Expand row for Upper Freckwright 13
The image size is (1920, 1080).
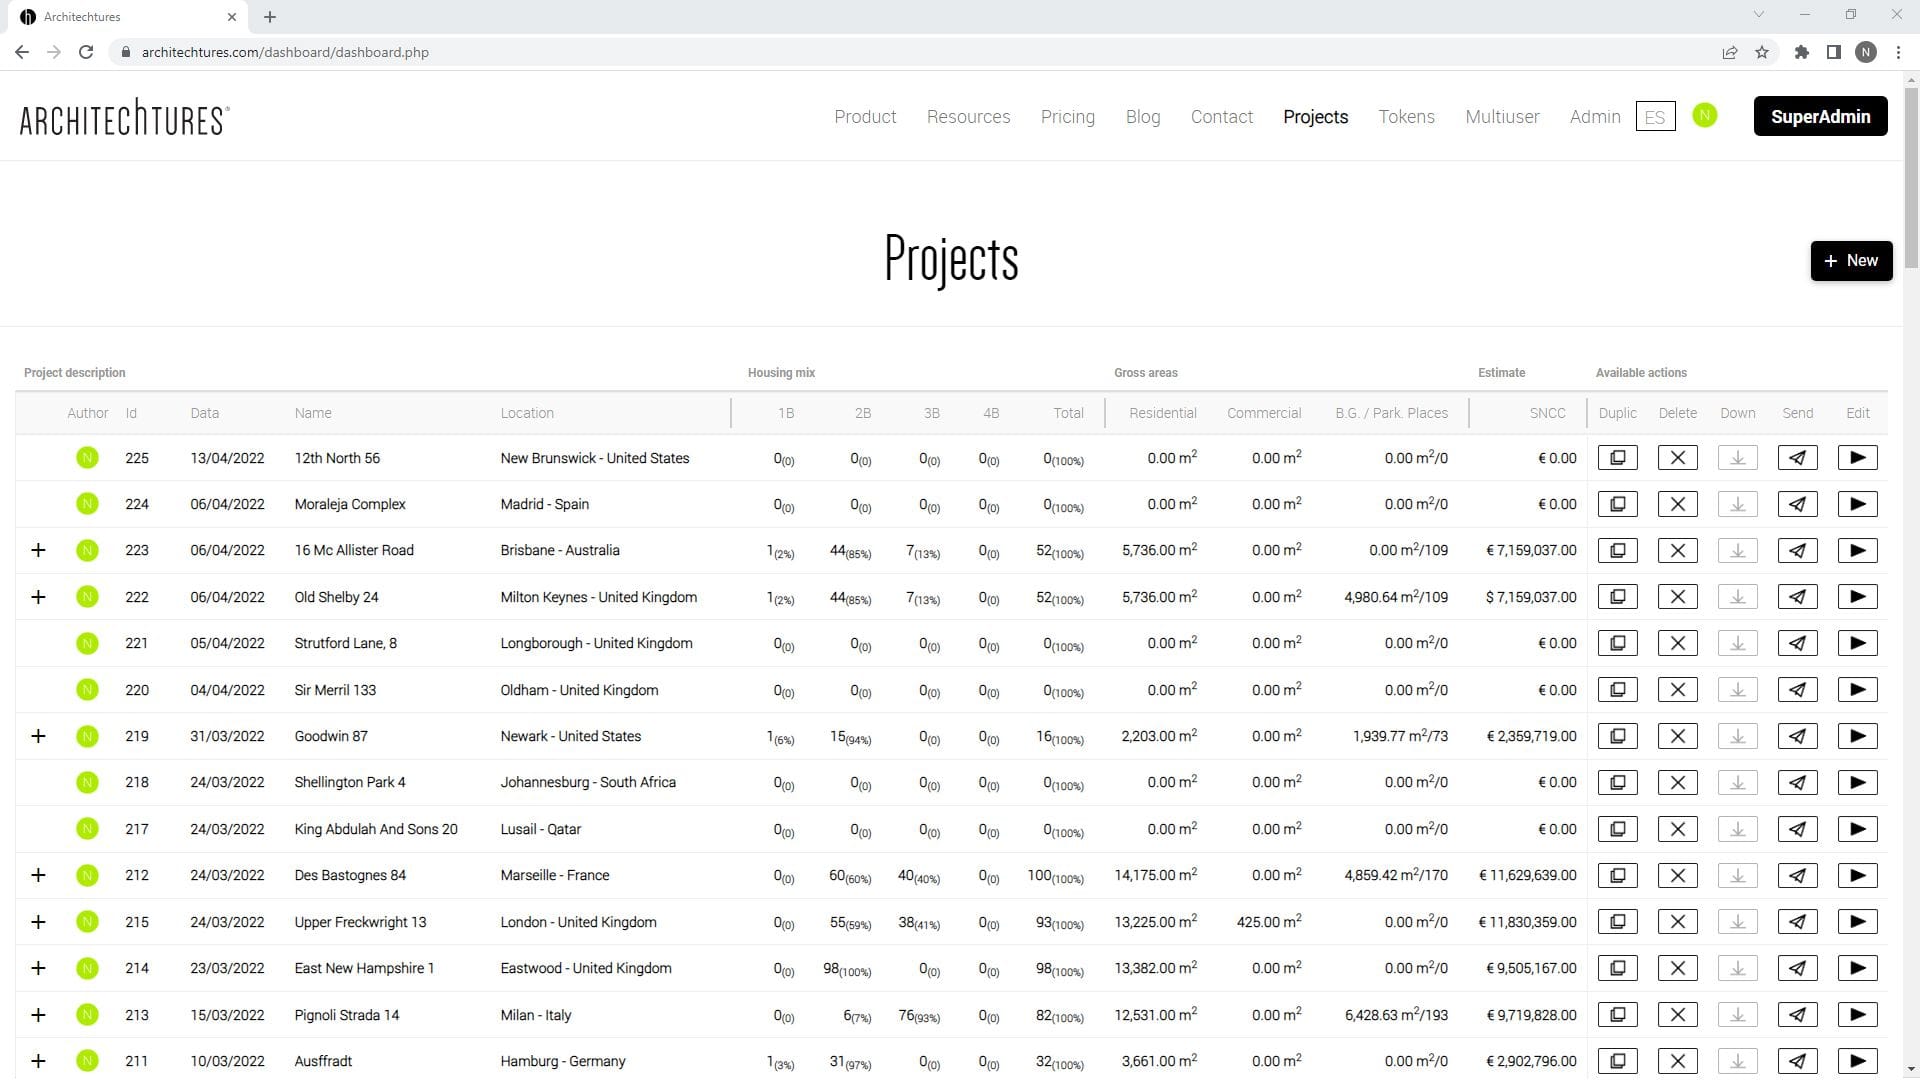39,922
